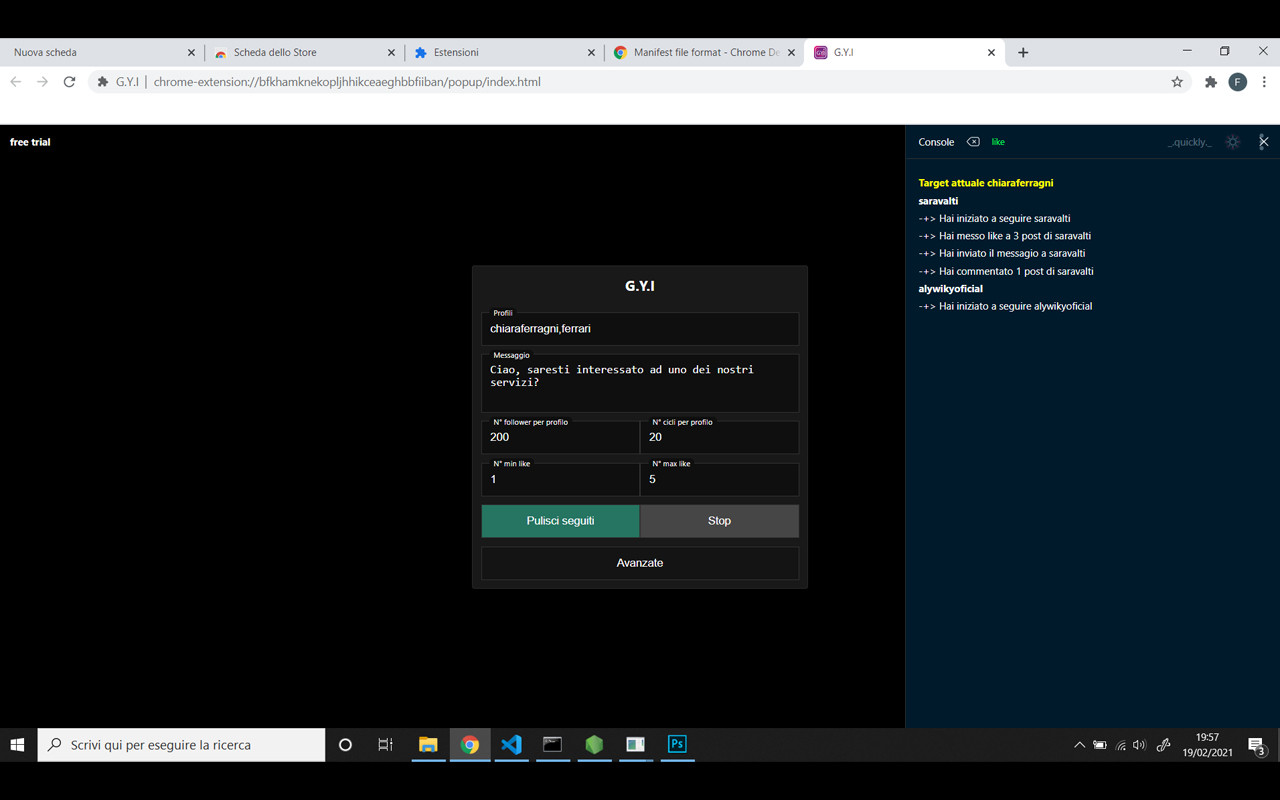Reload the G.Y.I page
This screenshot has height=800, width=1280.
[x=69, y=82]
